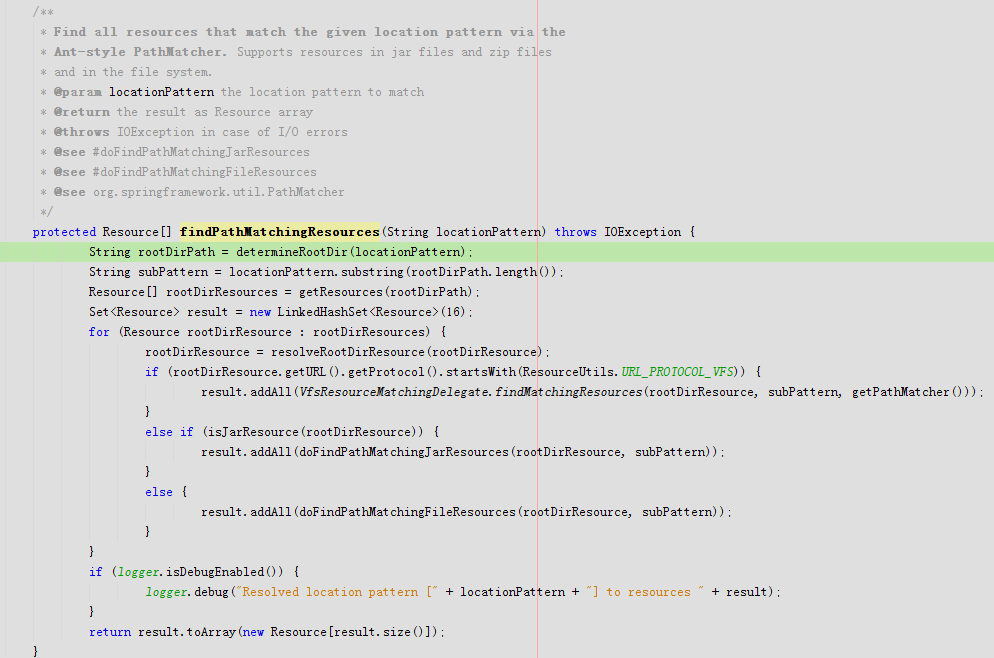The image size is (994, 658).
Task: Click logger.isDebugEnabled() condition
Action: click(x=200, y=572)
